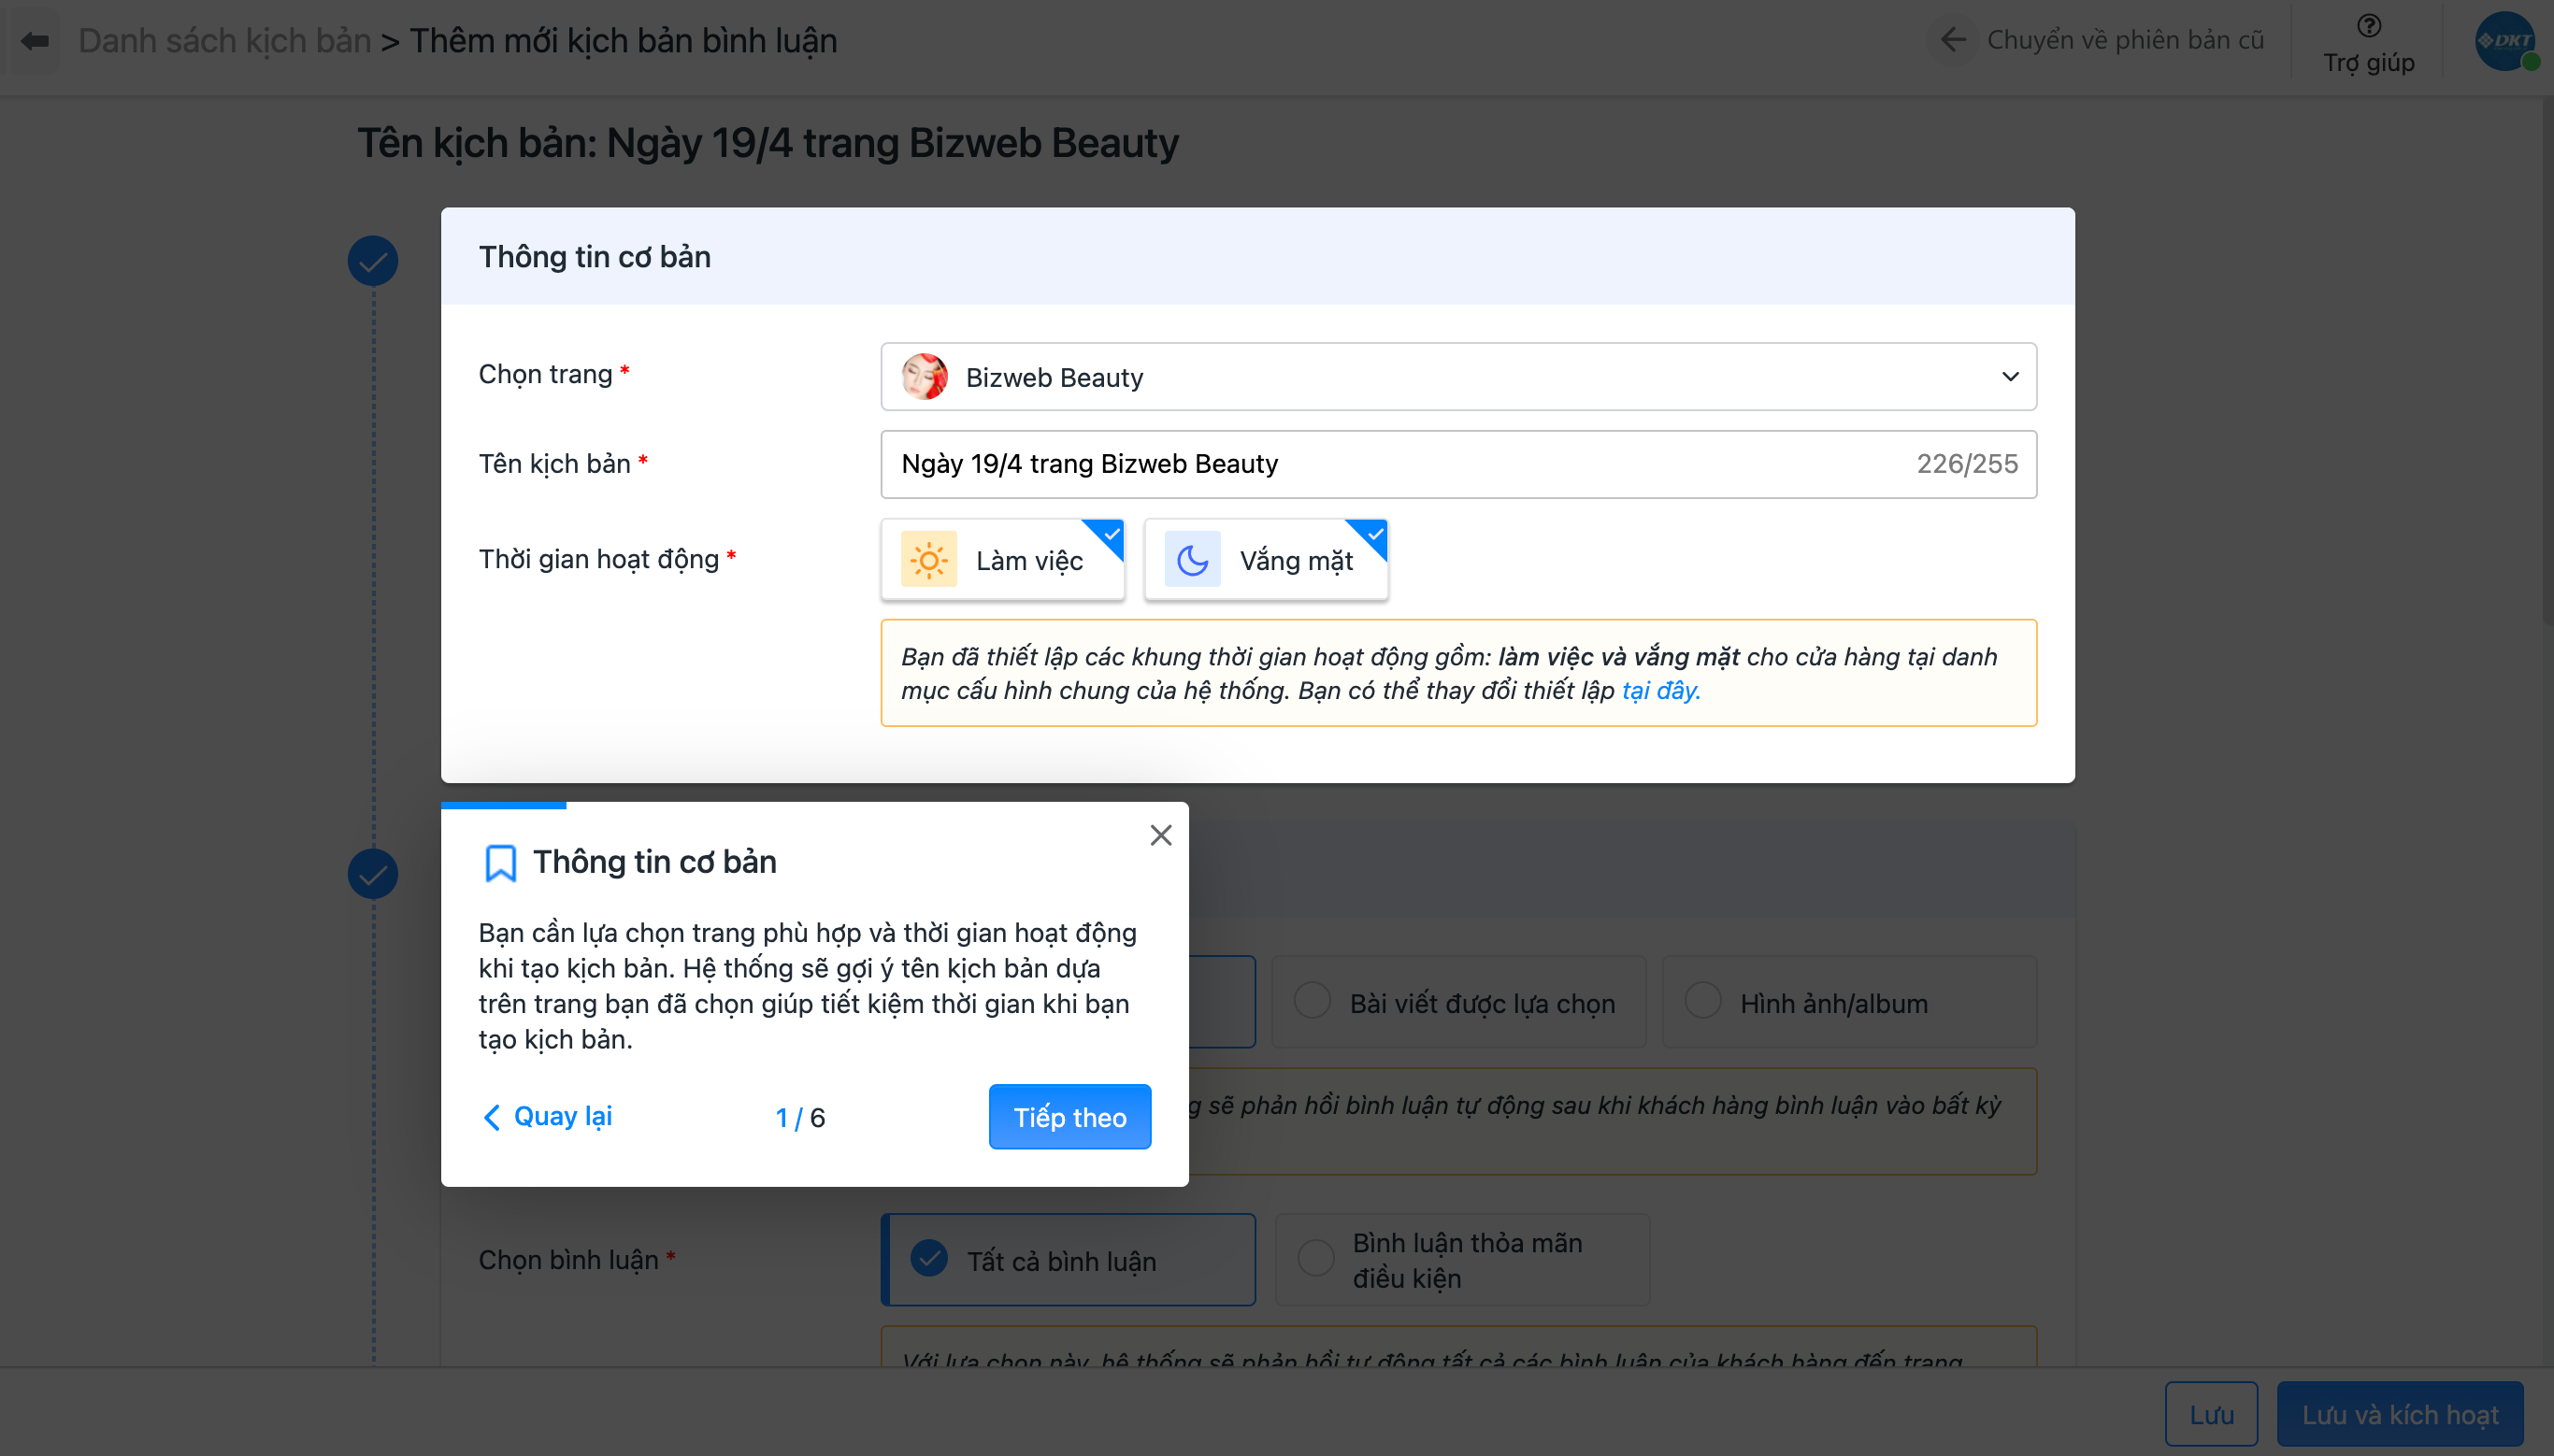Viewport: 2554px width, 1456px height.
Task: Click the second step checkmark circle
Action: pyautogui.click(x=373, y=875)
